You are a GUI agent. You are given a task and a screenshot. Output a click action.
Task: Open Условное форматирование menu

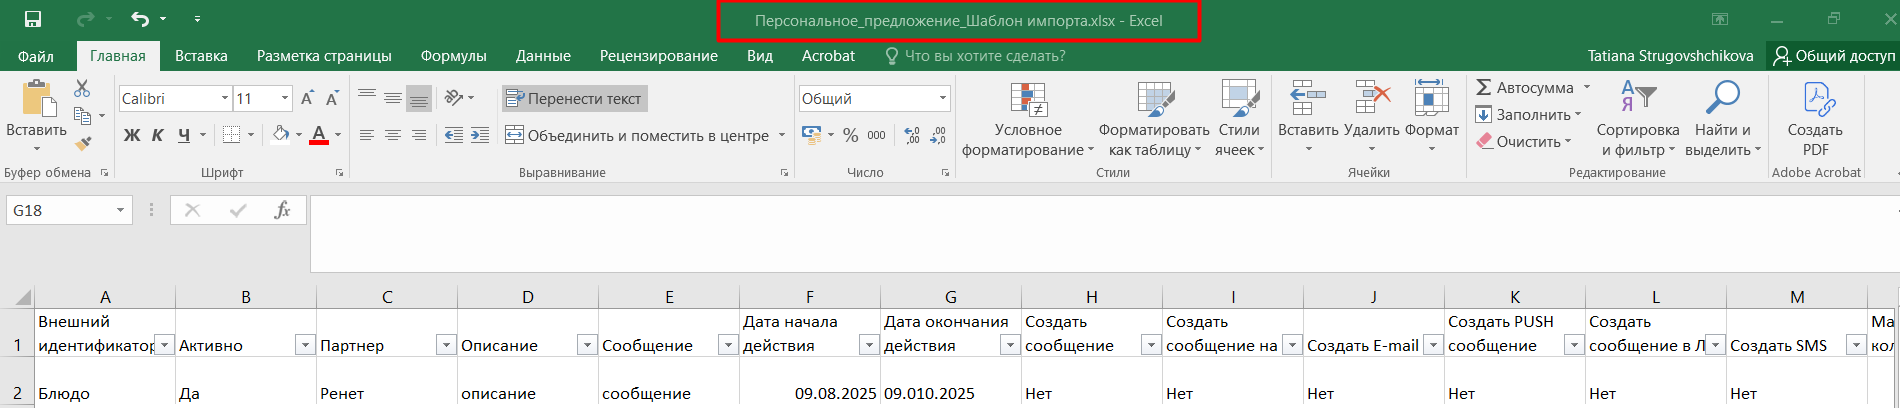[x=1028, y=119]
